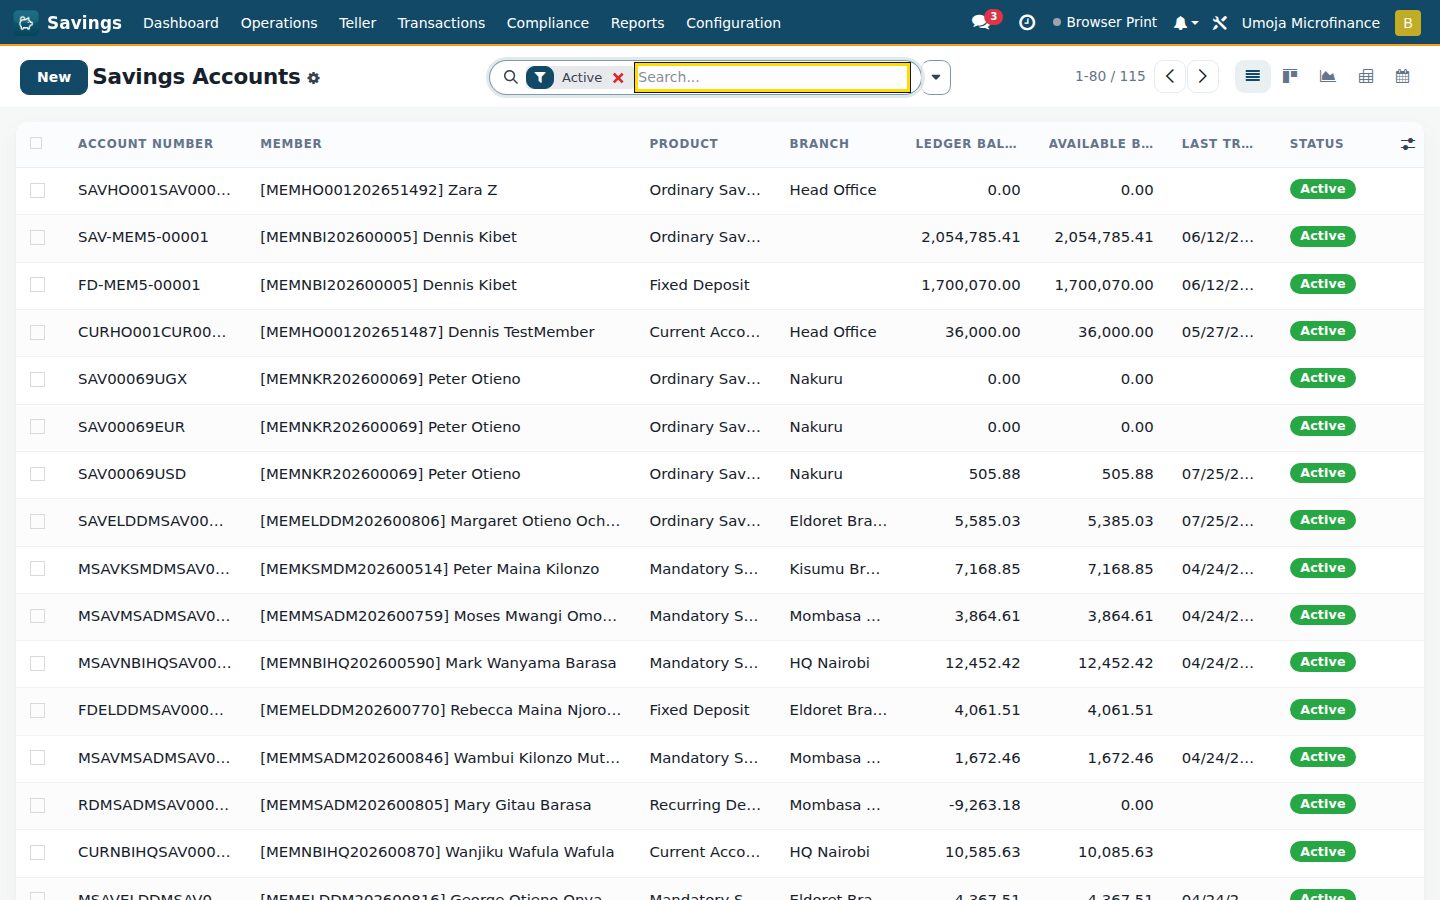Open account FD-MEM5-00001
1440x900 pixels.
coord(139,285)
